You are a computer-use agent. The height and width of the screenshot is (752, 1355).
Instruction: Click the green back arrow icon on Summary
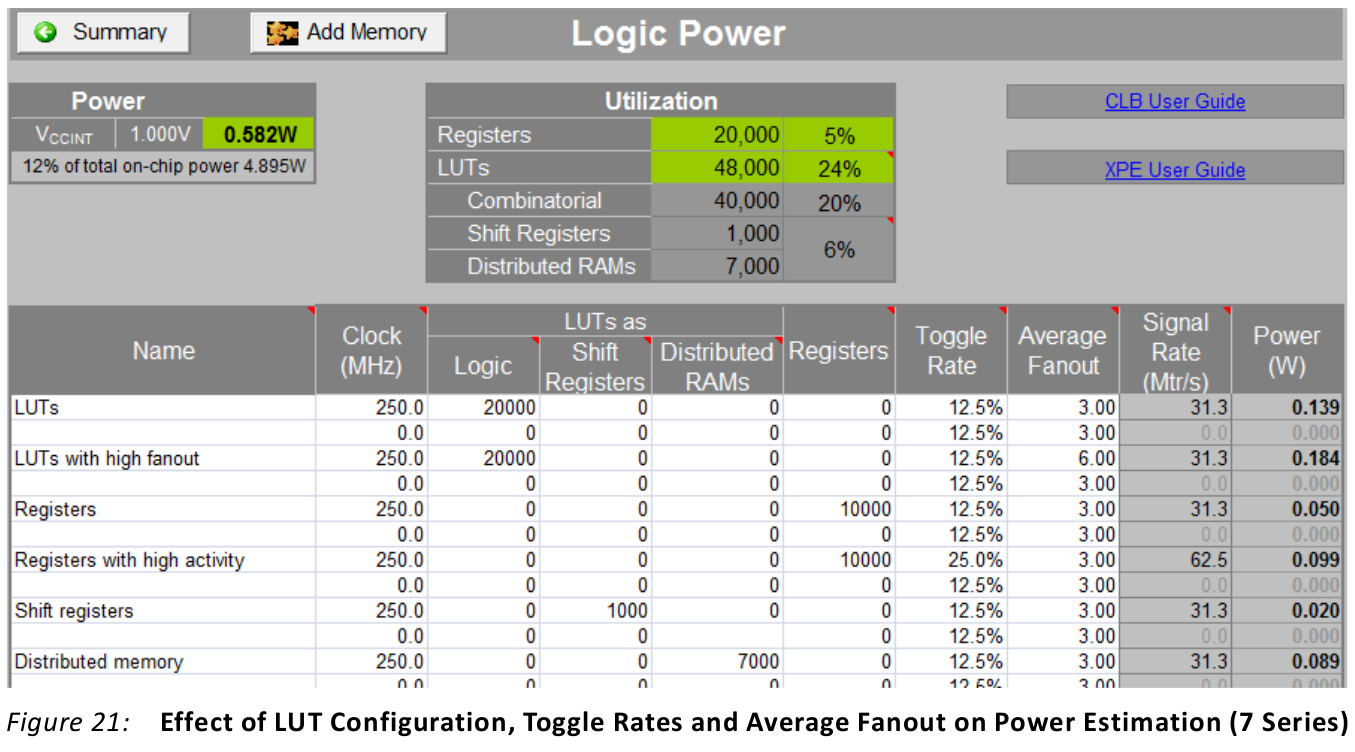46,33
